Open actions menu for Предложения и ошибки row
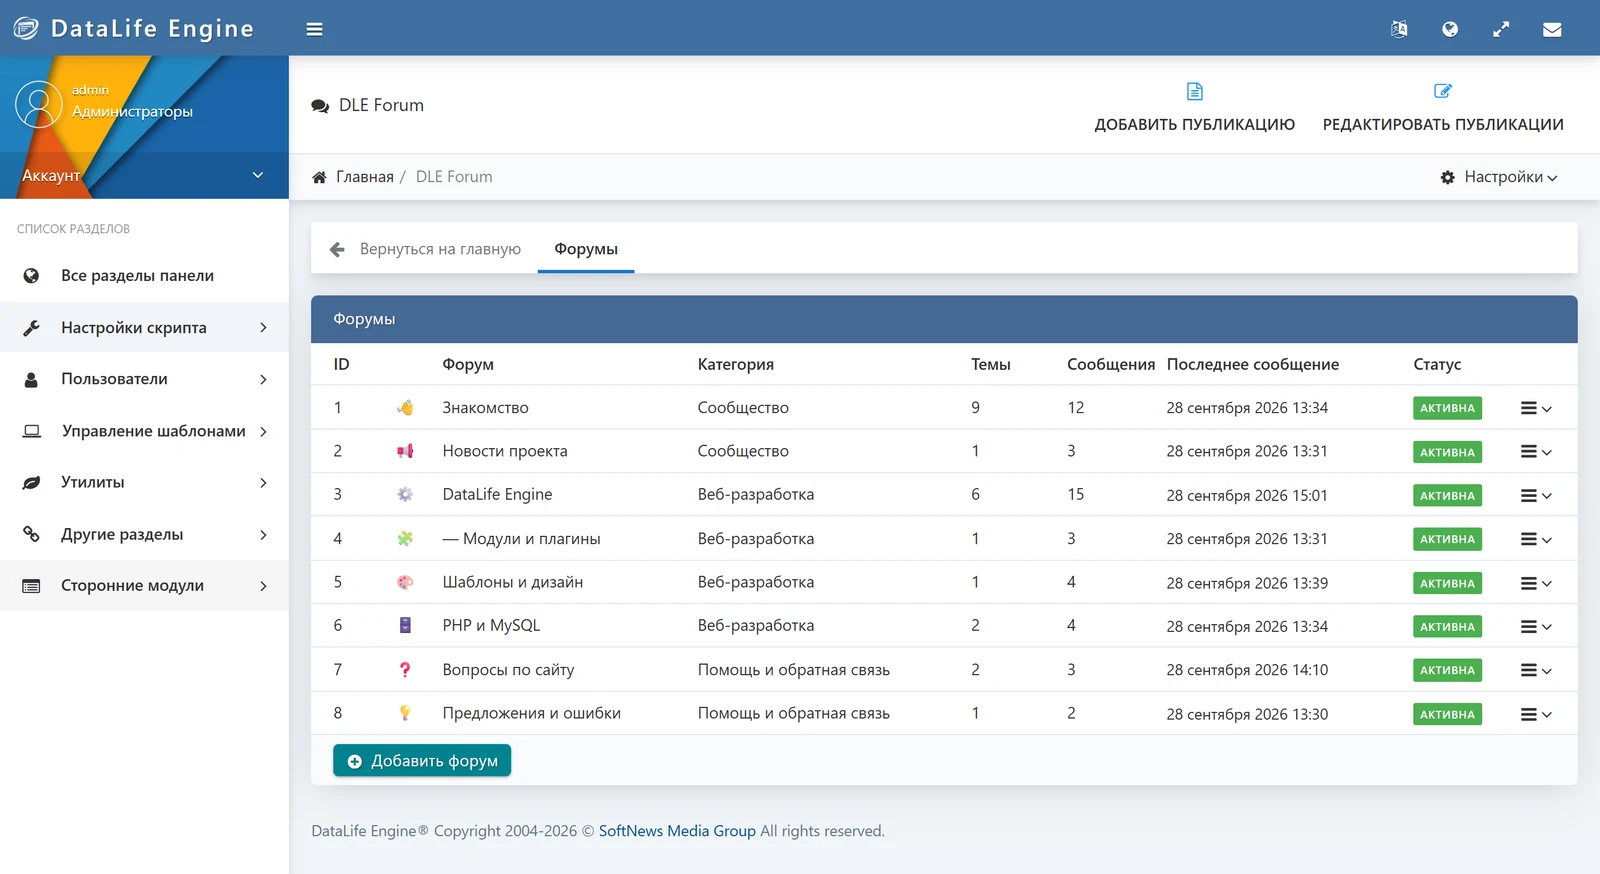Viewport: 1600px width, 874px height. coord(1536,714)
